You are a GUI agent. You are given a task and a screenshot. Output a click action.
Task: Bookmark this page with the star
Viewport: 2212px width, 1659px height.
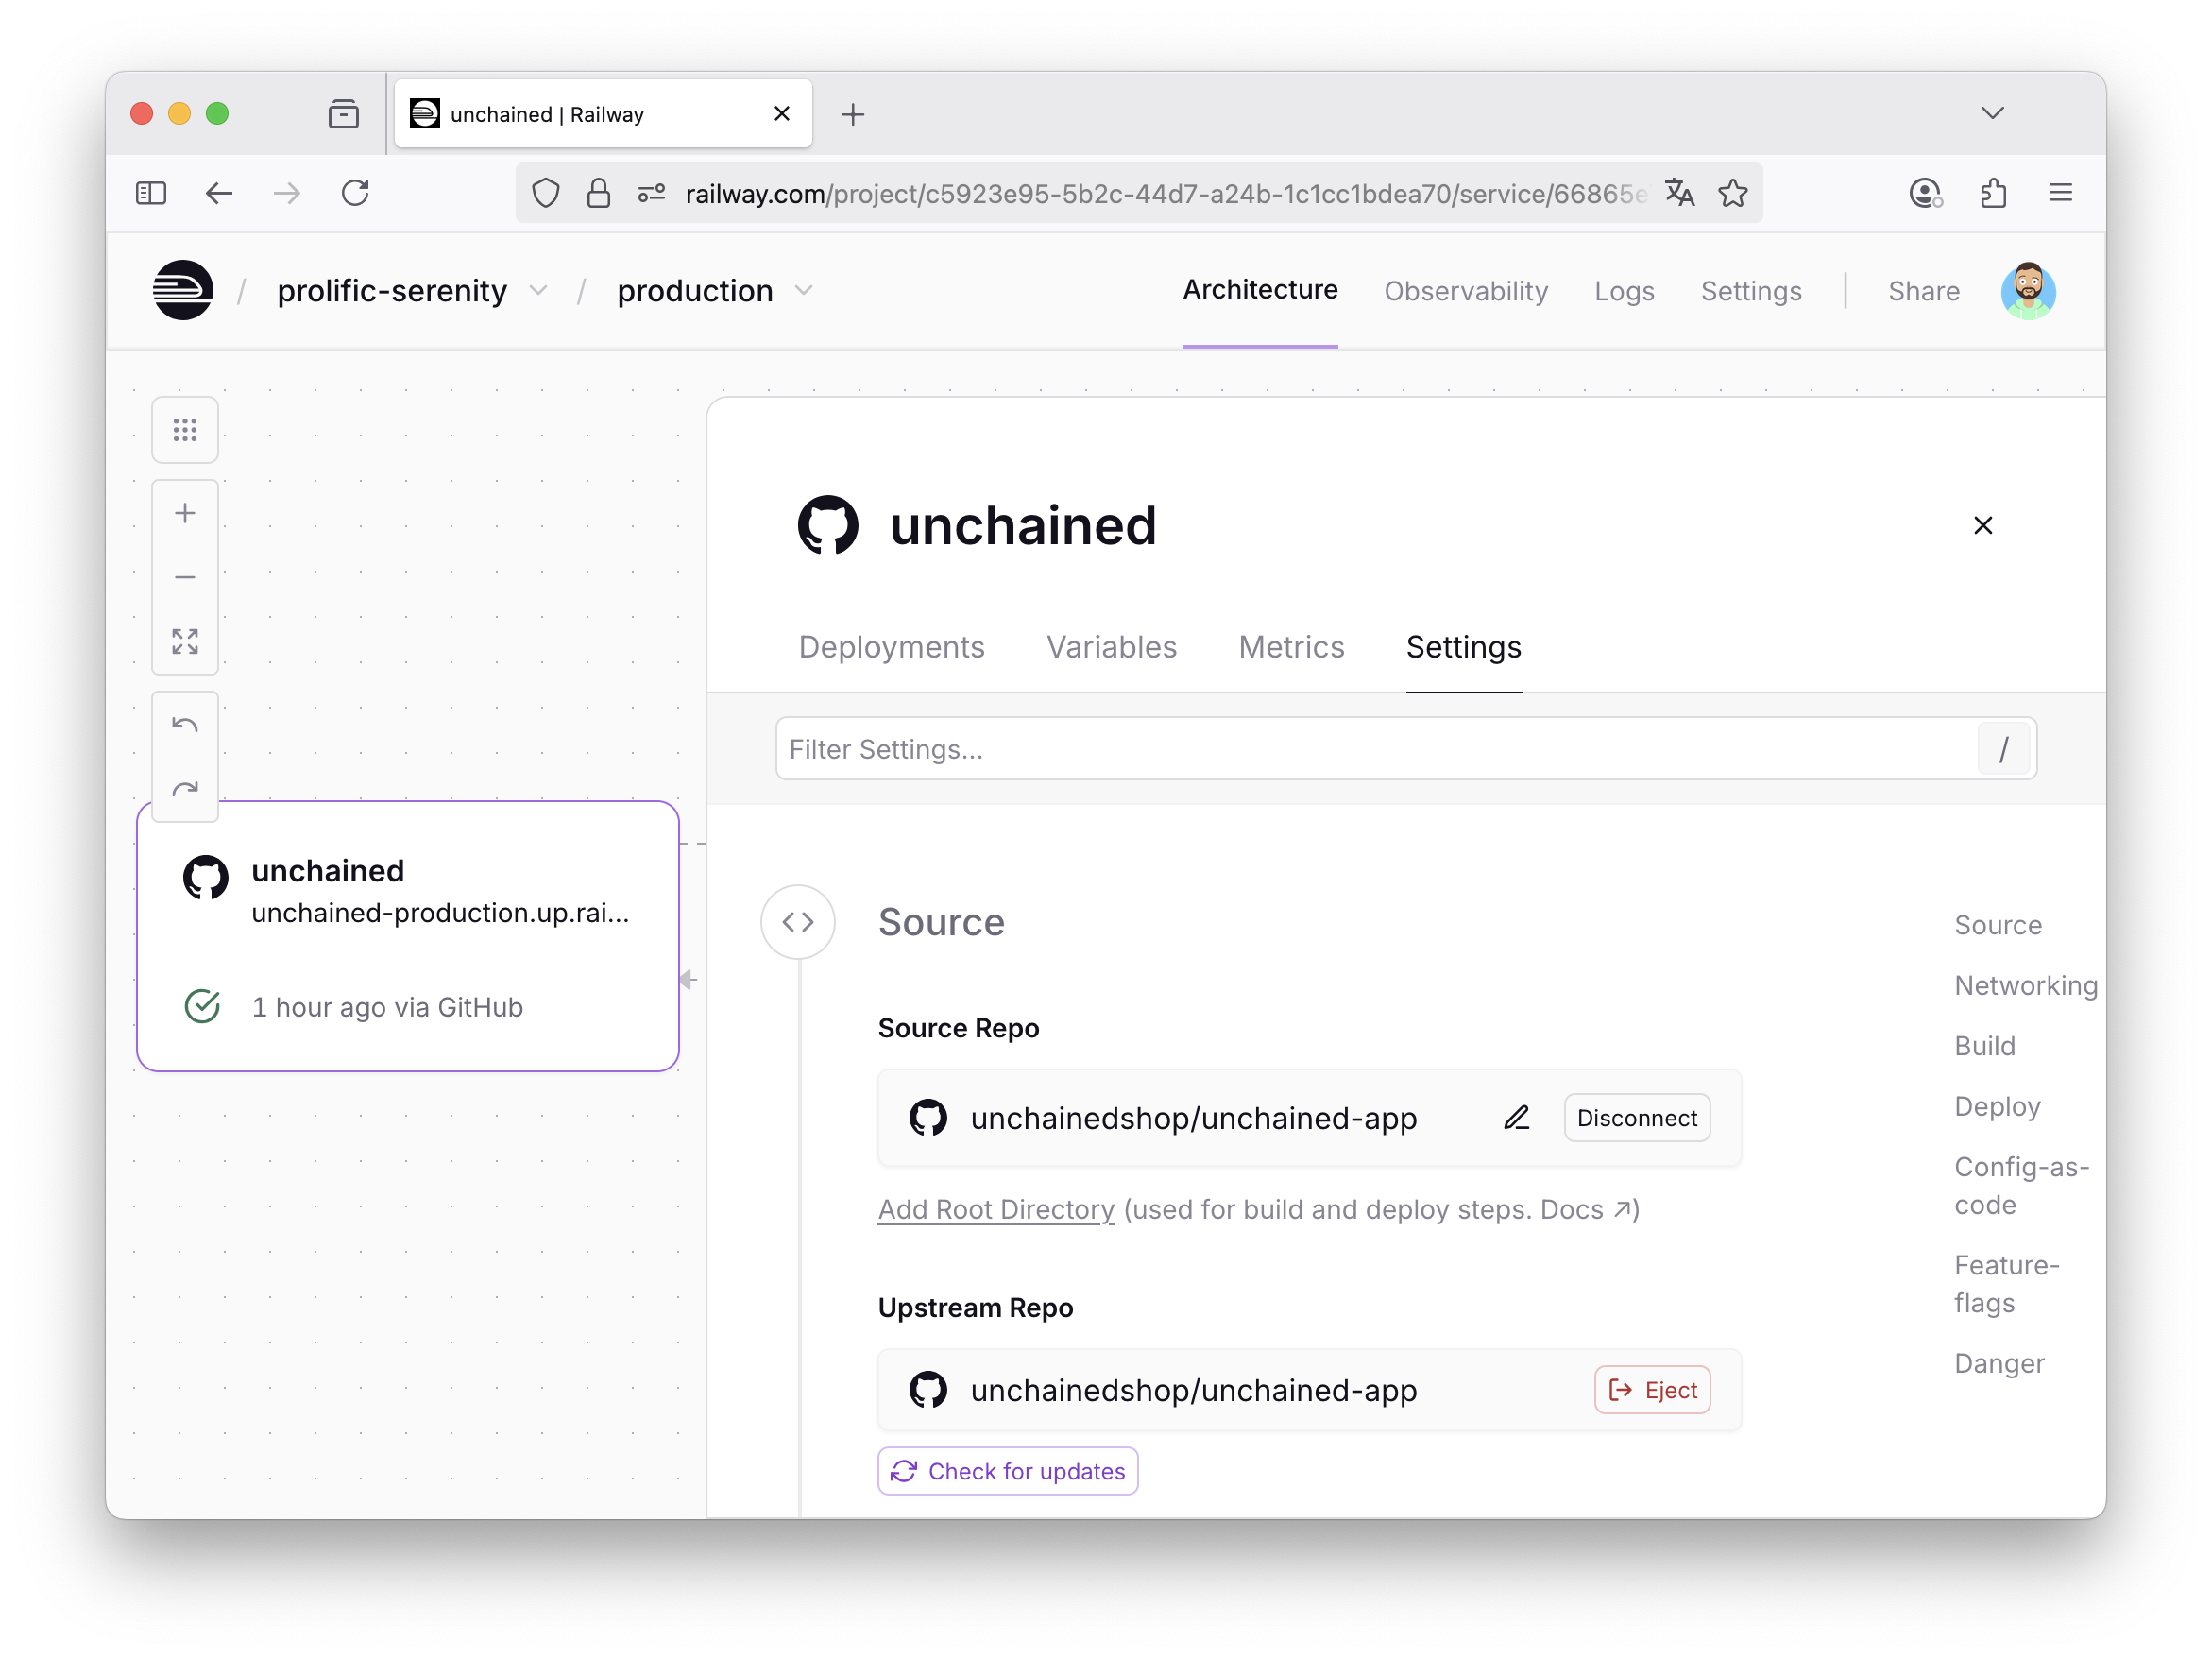tap(1733, 192)
